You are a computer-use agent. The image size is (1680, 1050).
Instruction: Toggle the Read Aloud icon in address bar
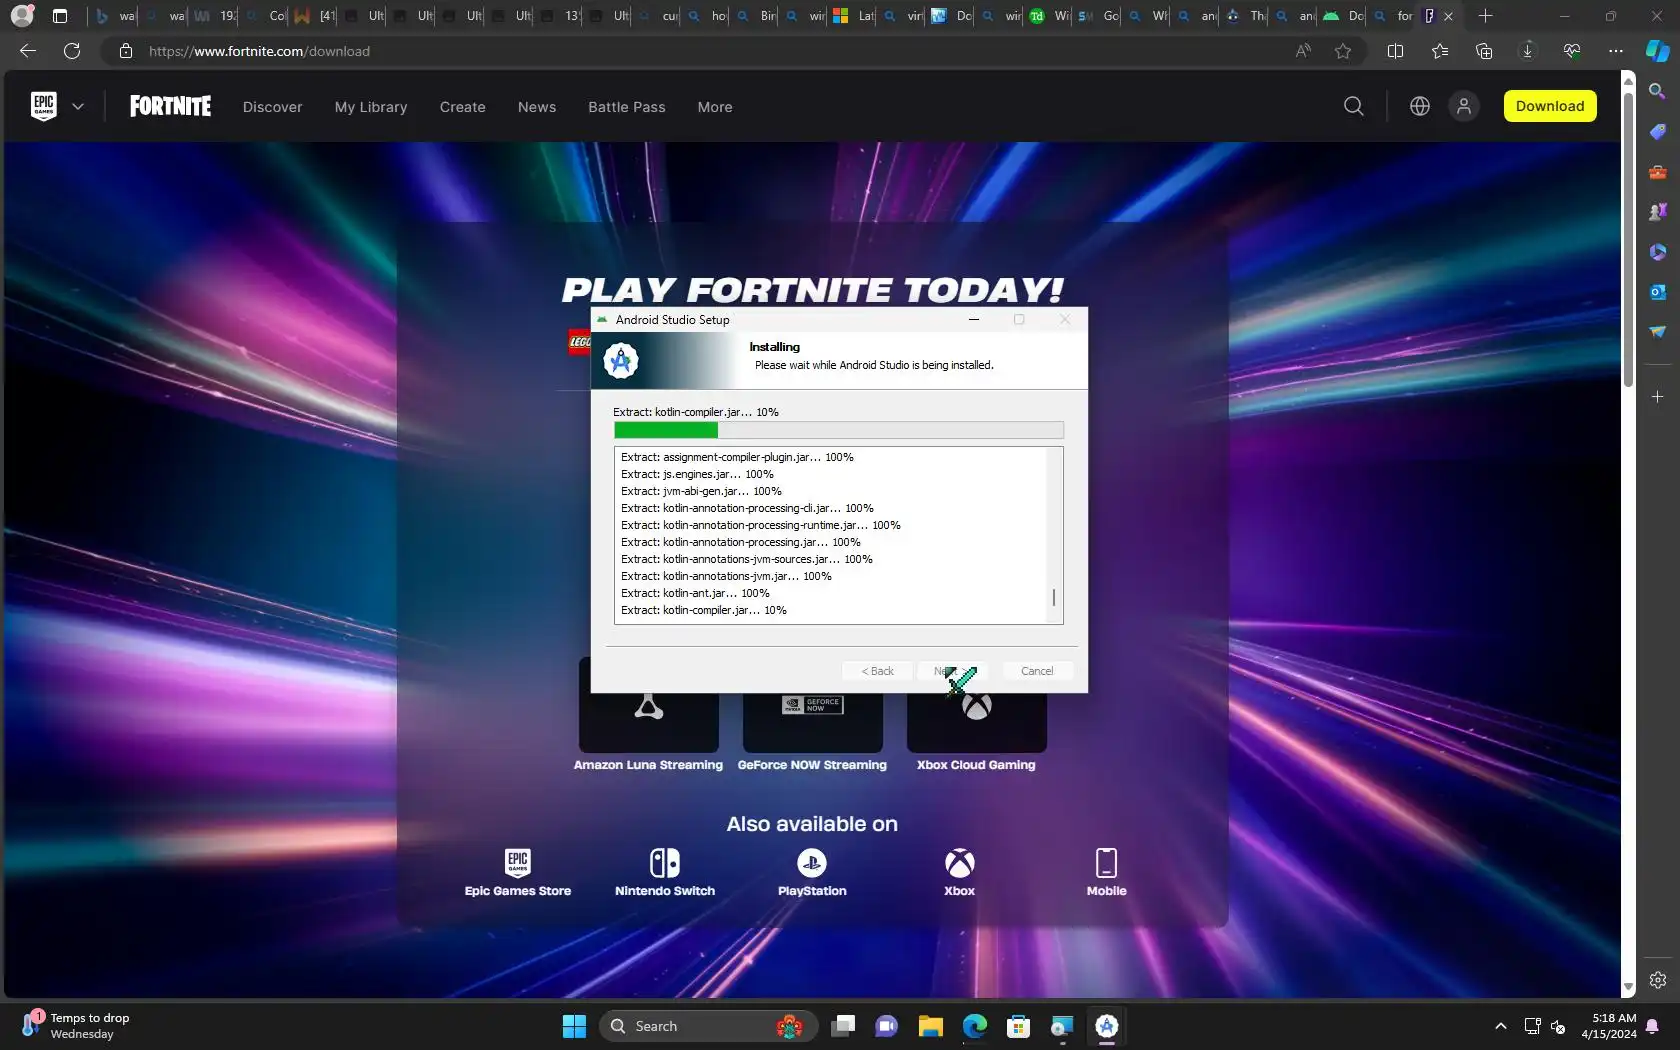(1303, 51)
